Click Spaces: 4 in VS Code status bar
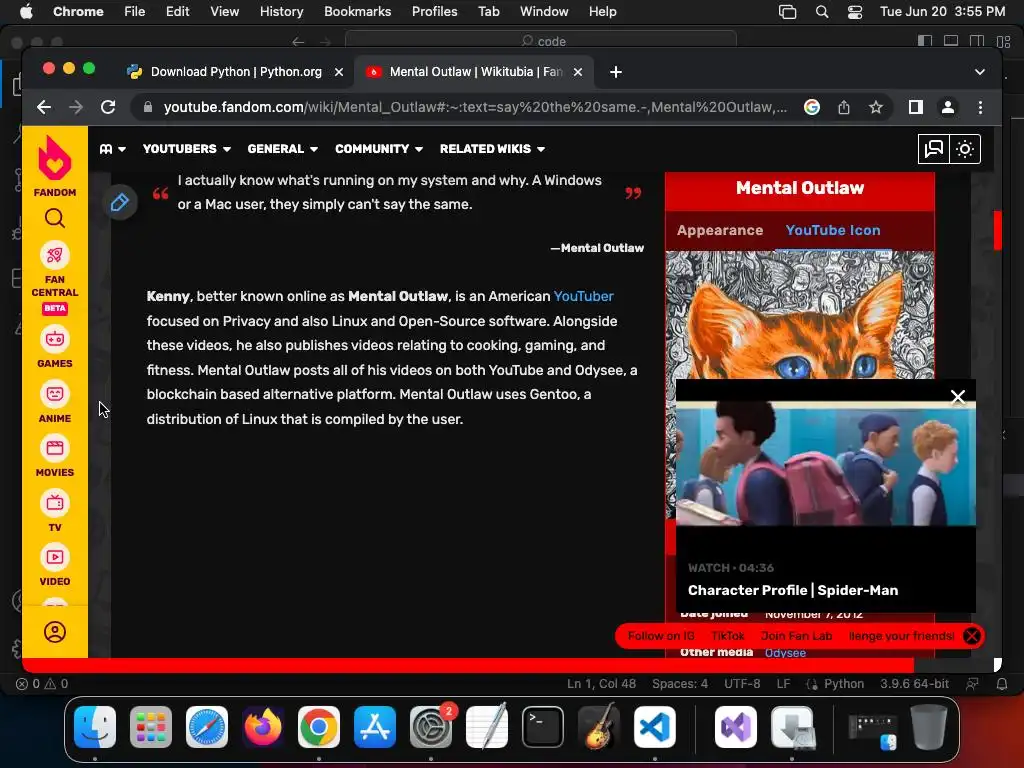The width and height of the screenshot is (1024, 768). click(679, 684)
